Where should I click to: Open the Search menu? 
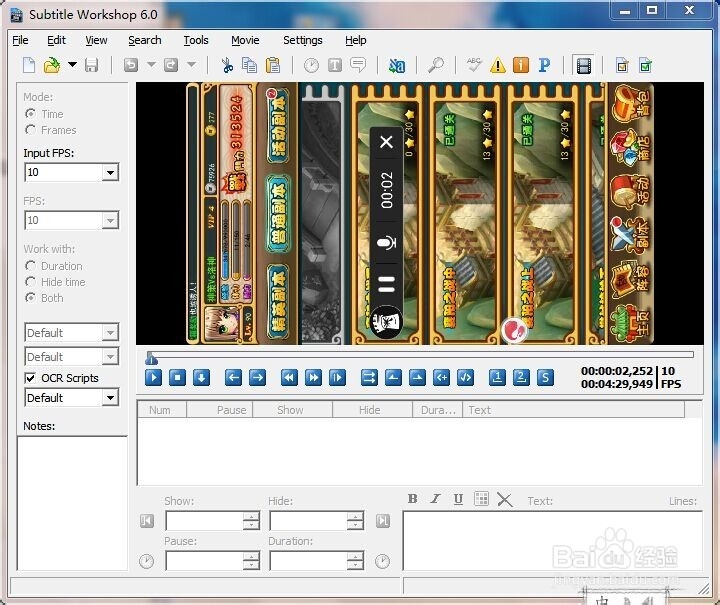click(145, 40)
